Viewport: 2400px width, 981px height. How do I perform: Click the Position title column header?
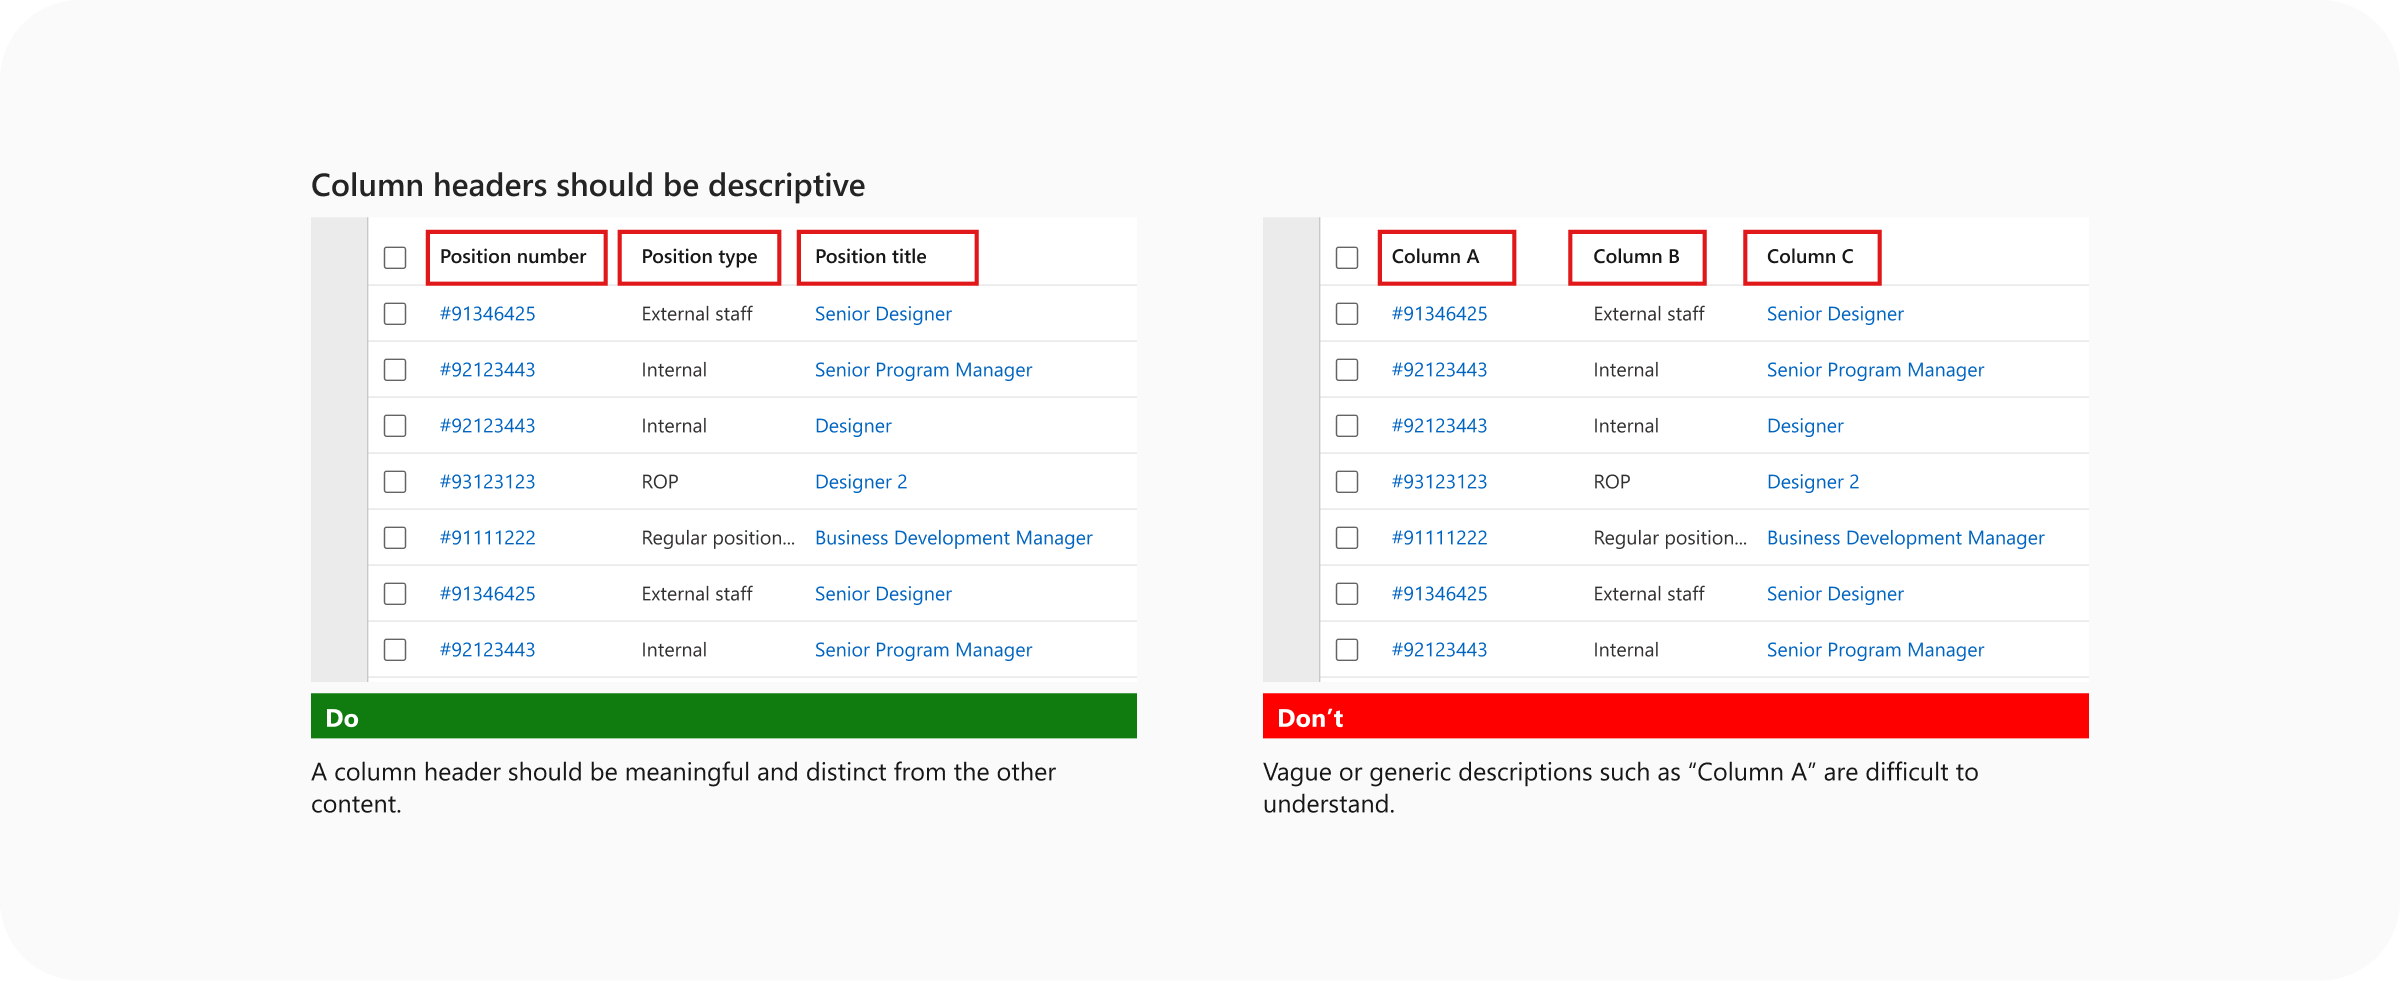887,257
